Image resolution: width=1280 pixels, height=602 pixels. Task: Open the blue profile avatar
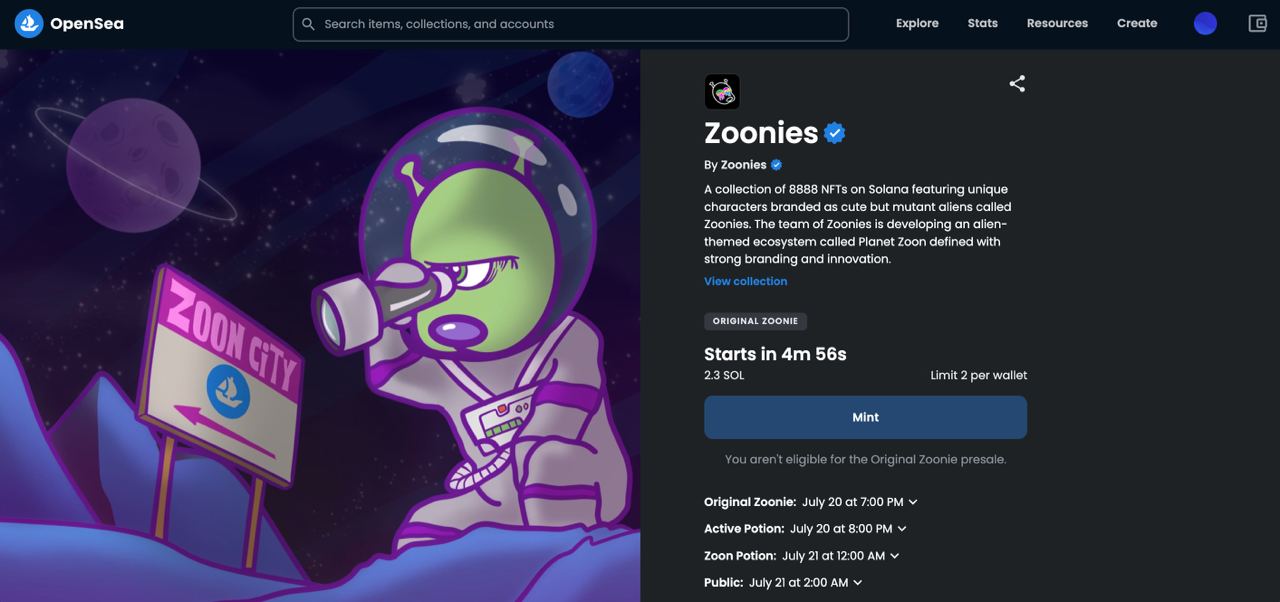coord(1205,24)
